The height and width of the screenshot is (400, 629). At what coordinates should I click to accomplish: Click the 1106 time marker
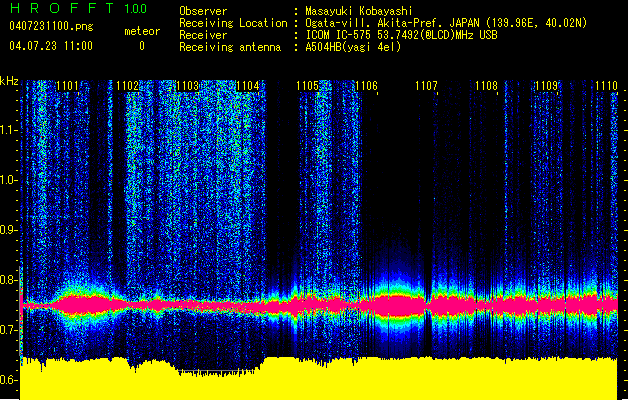367,86
